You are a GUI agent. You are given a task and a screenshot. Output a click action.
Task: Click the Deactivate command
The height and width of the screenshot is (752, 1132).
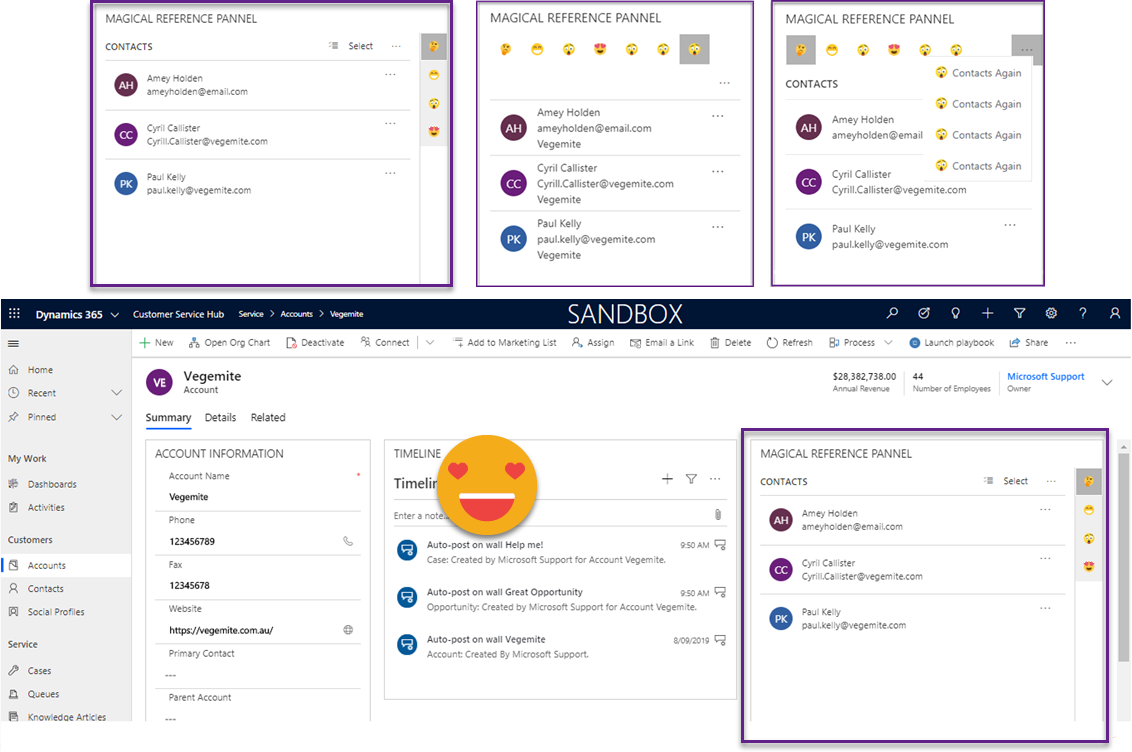[x=315, y=343]
